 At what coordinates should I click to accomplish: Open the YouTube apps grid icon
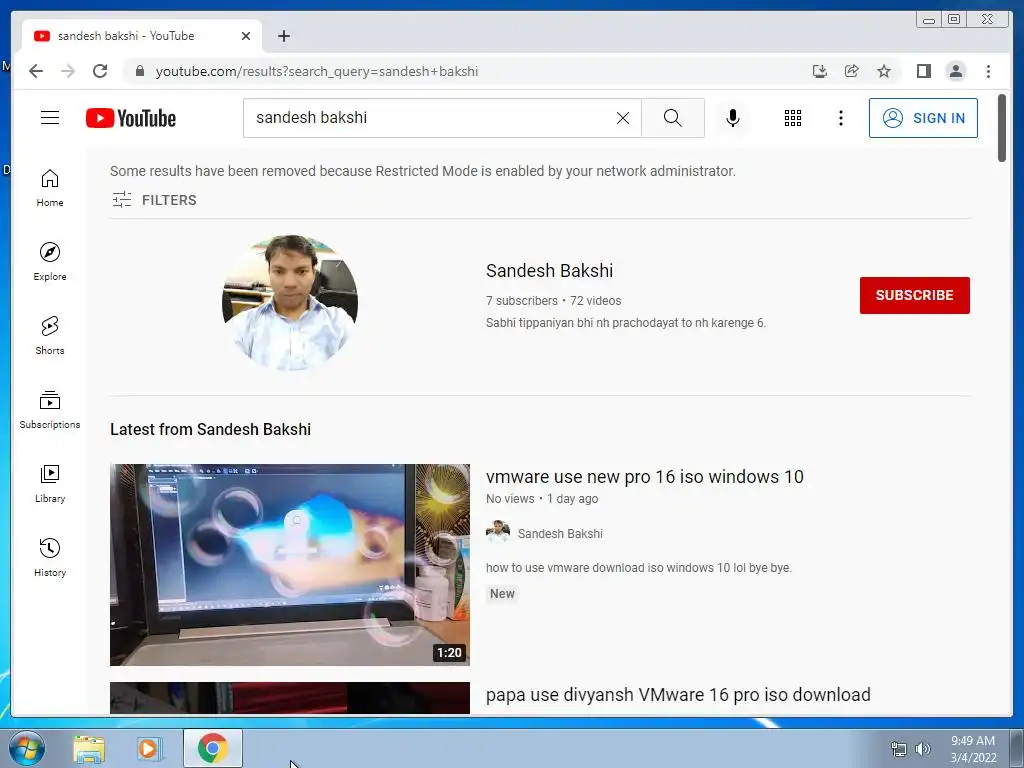tap(793, 118)
